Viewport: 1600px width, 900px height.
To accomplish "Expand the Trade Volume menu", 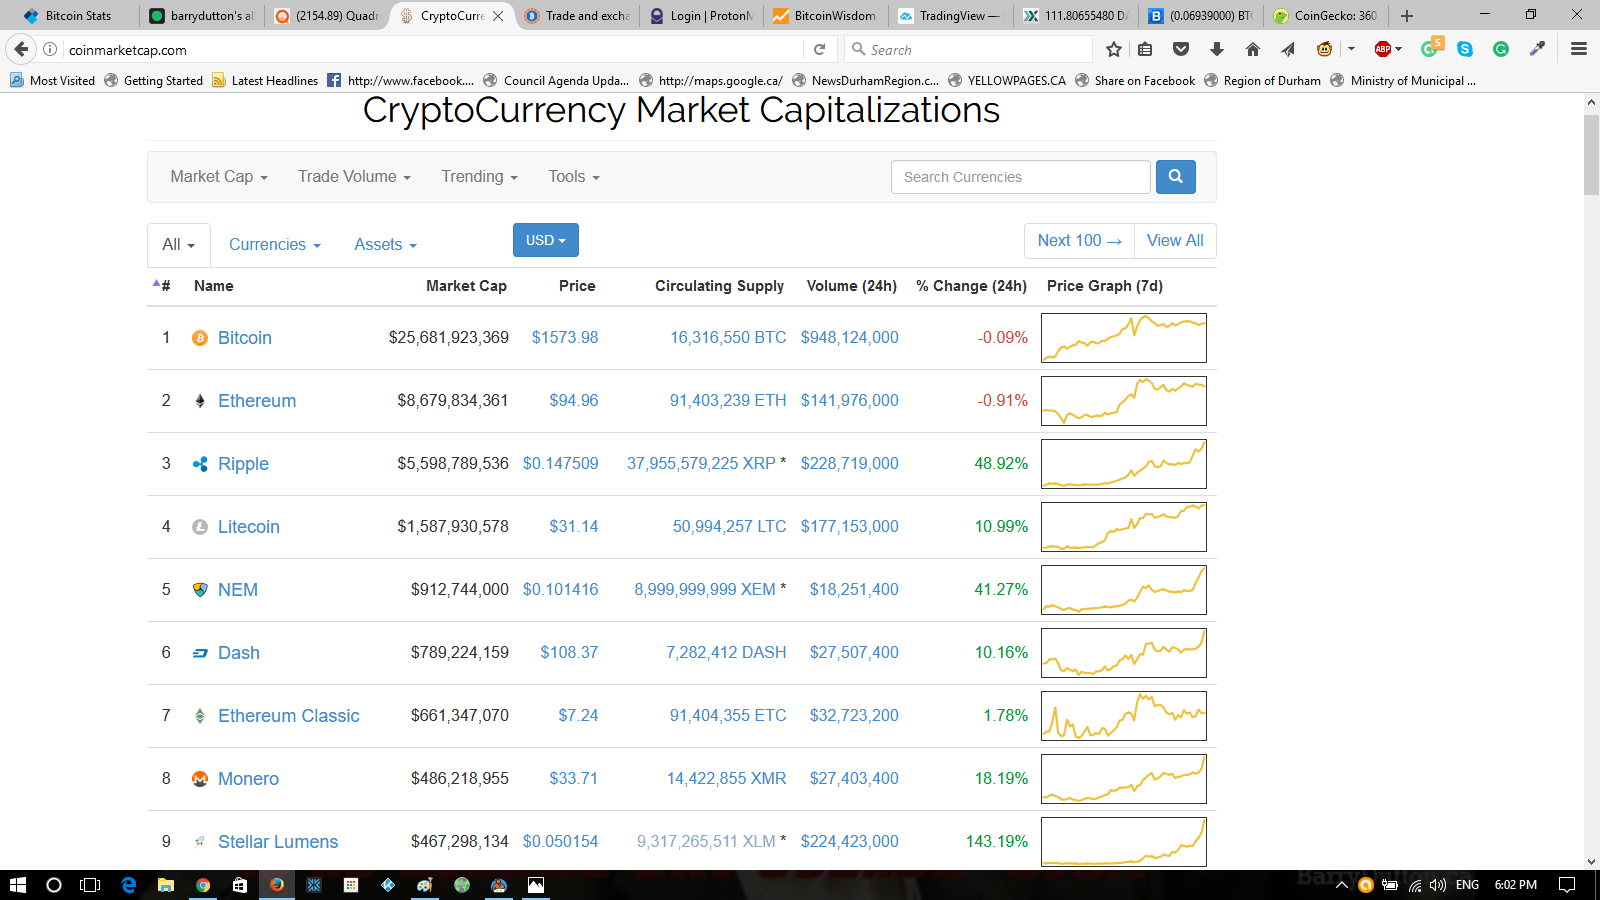I will pos(354,177).
